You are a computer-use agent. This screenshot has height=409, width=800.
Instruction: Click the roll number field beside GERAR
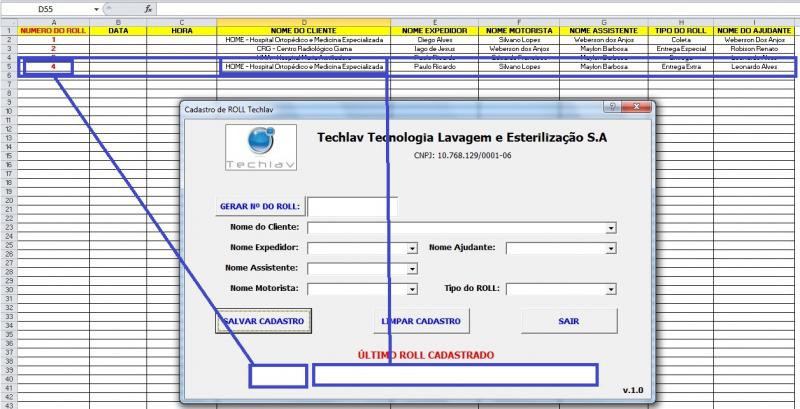click(x=352, y=207)
